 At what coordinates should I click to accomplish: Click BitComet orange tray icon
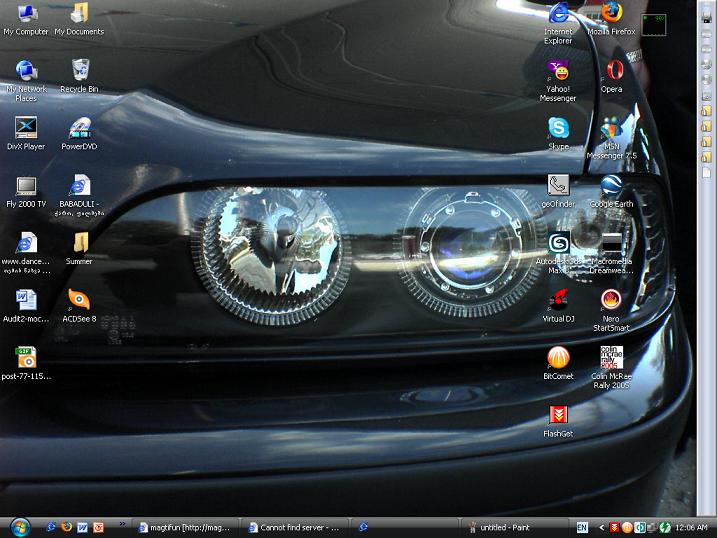(x=627, y=527)
